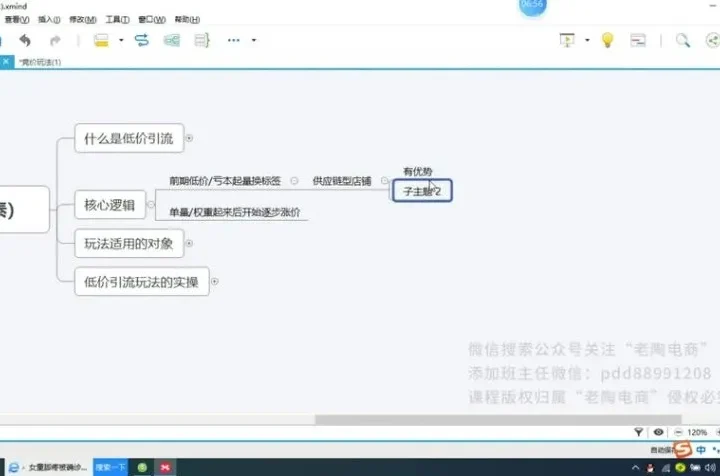
Task: Click the Redo arrow in toolbar
Action: pos(55,41)
